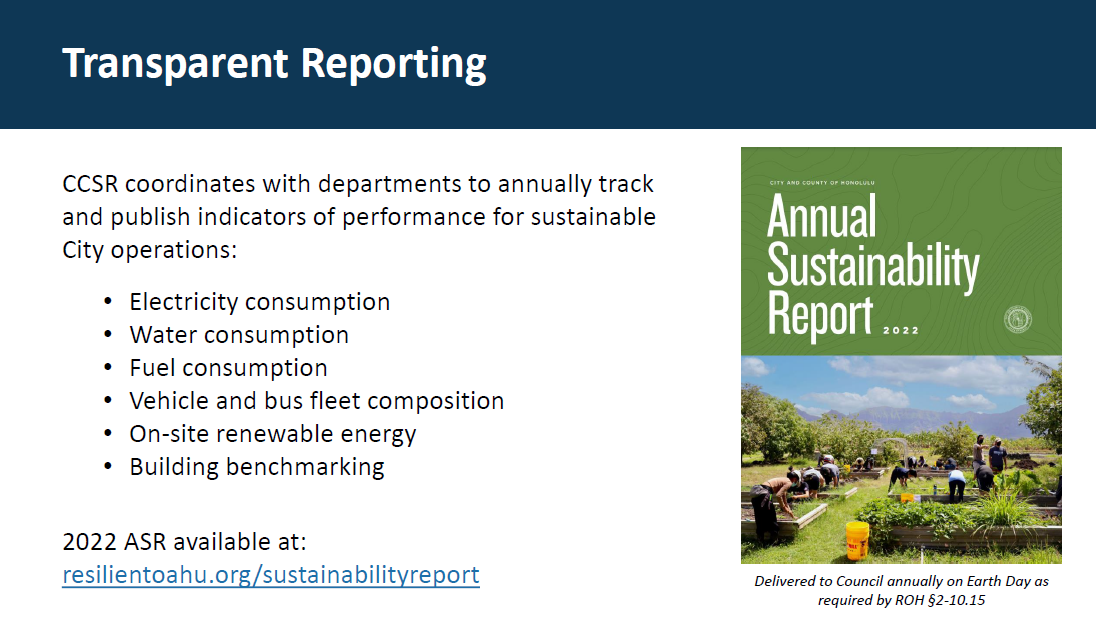The height and width of the screenshot is (618, 1096).
Task: Click the '2022 ASR available at:' text
Action: tap(185, 542)
